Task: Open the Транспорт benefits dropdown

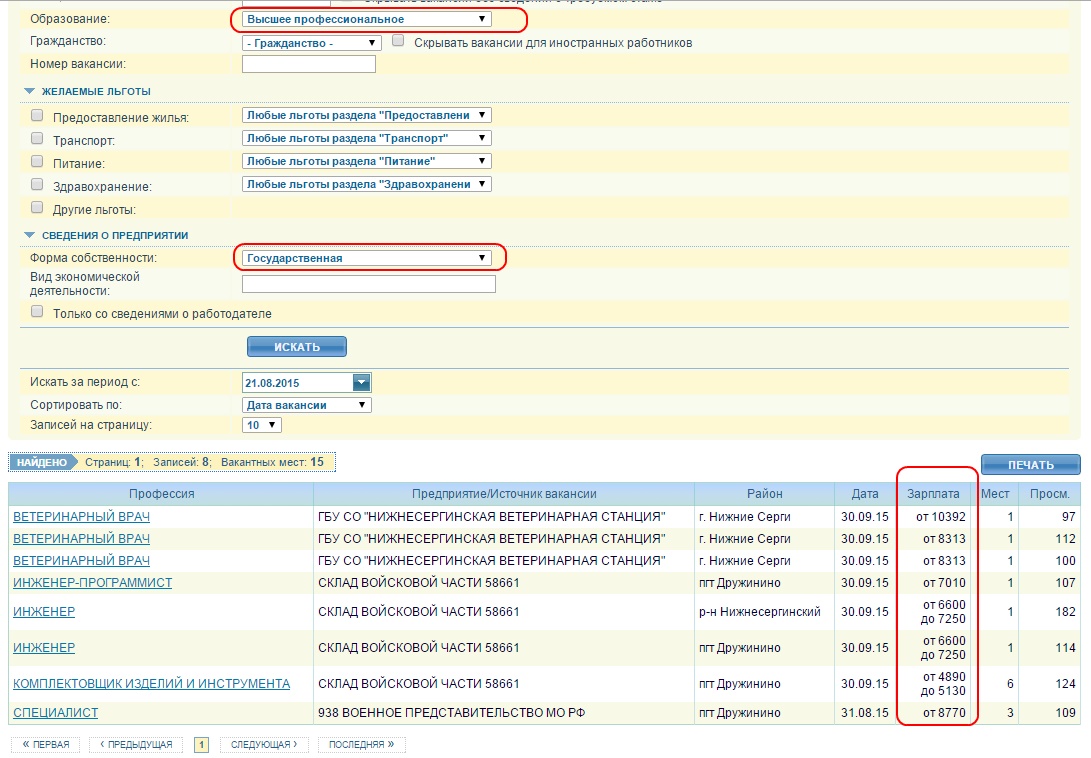Action: click(x=367, y=139)
